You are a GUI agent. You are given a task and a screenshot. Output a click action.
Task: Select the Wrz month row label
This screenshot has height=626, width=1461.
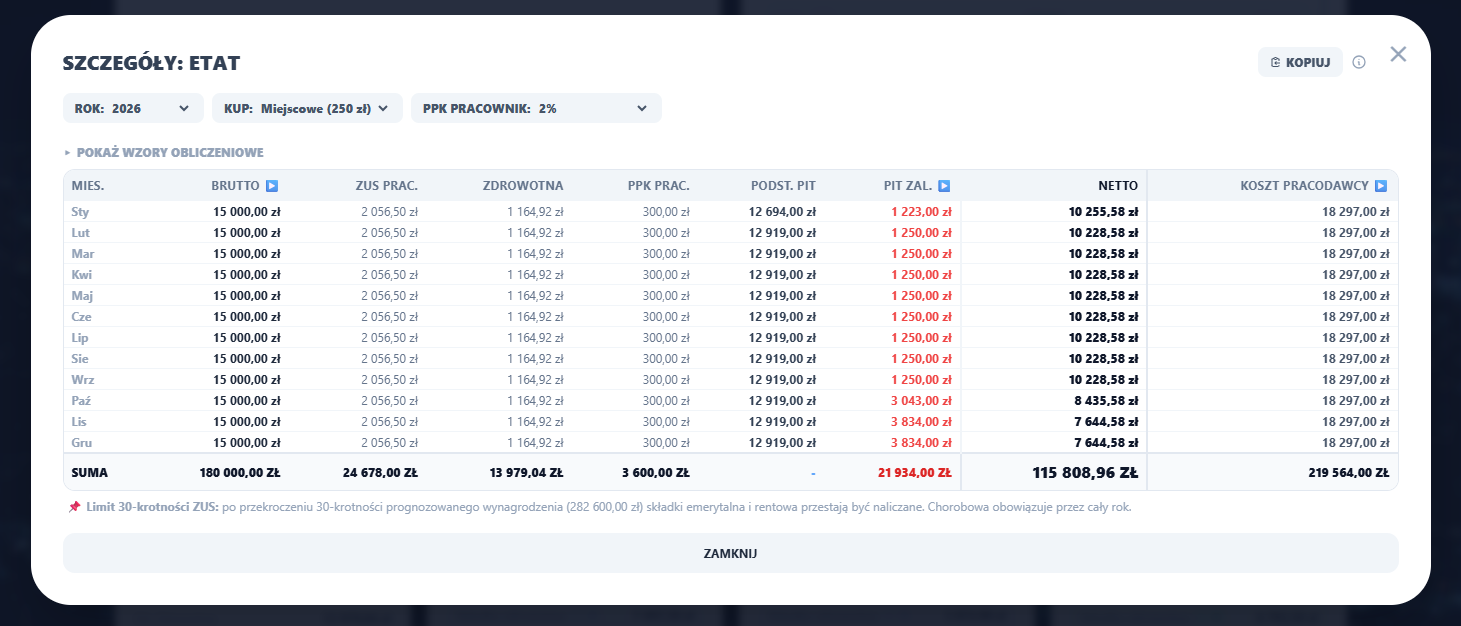click(x=82, y=380)
